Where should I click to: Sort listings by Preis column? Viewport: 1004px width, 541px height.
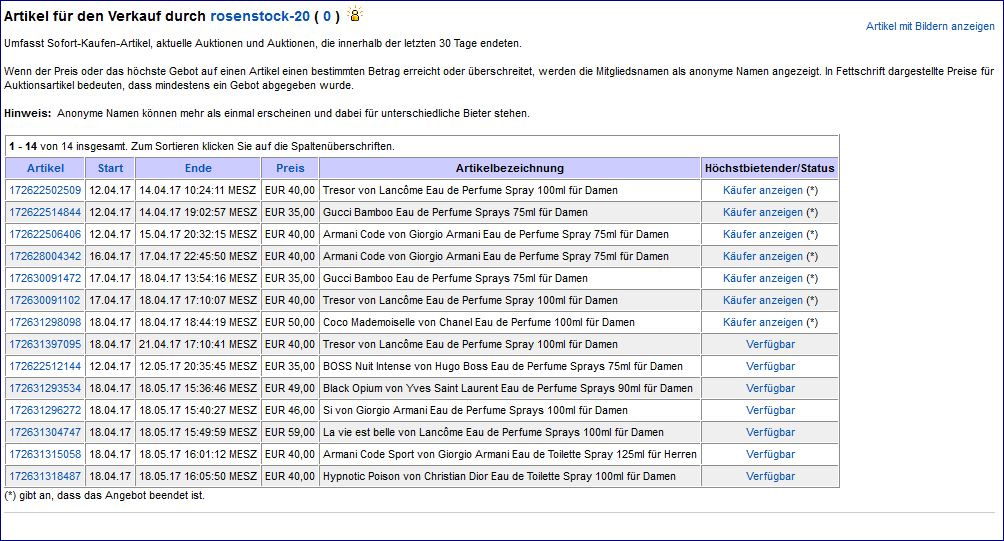point(290,168)
